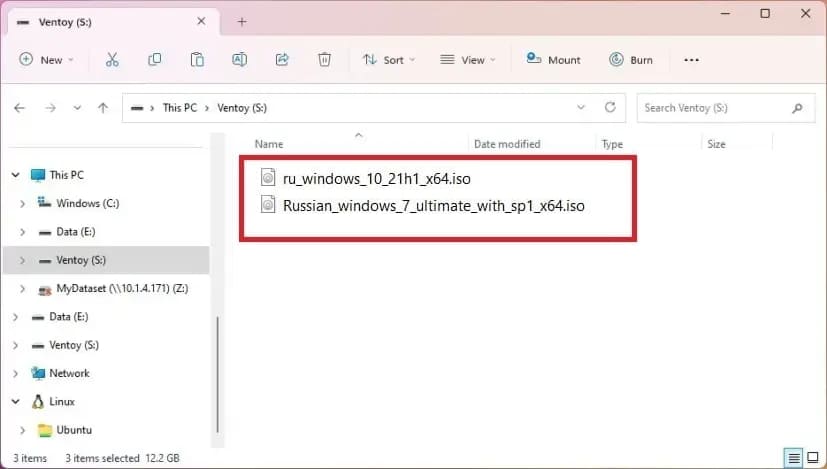This screenshot has width=827, height=469.
Task: Switch to details view in status bar
Action: pyautogui.click(x=793, y=458)
